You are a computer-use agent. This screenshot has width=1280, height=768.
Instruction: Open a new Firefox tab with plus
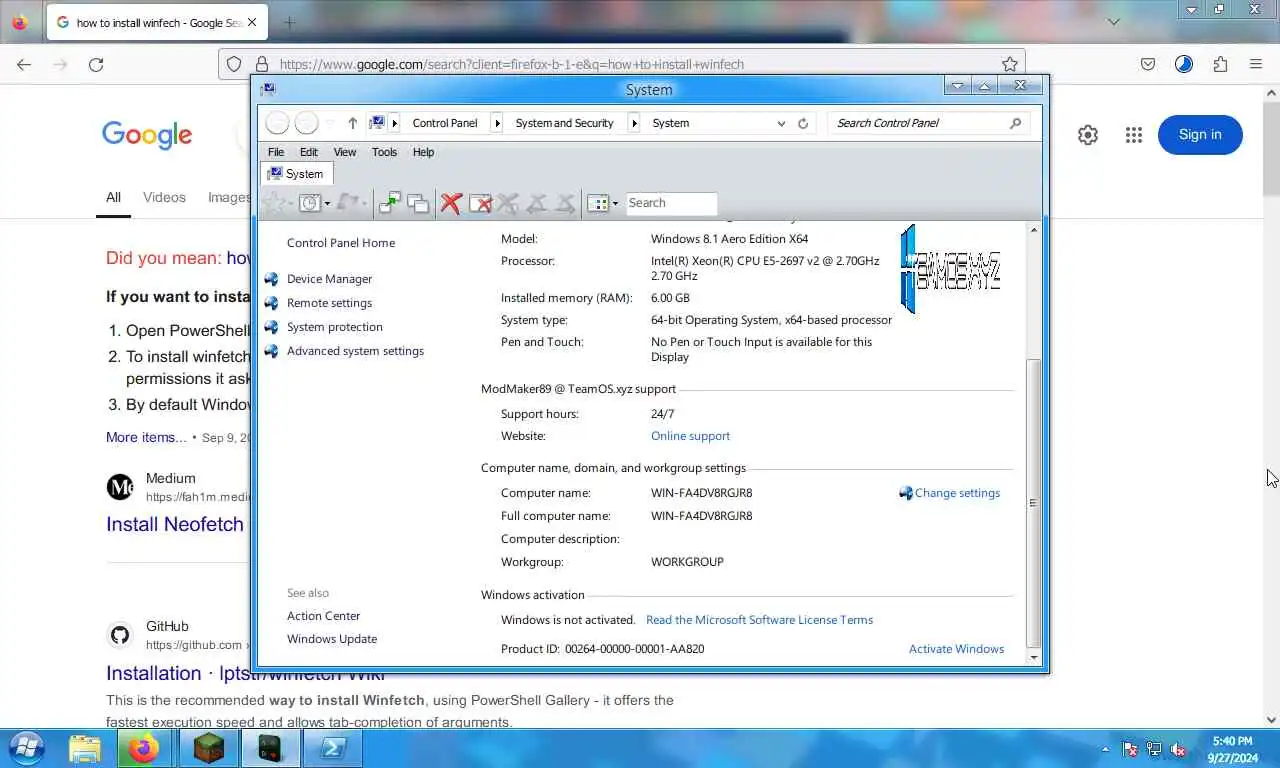pyautogui.click(x=289, y=22)
